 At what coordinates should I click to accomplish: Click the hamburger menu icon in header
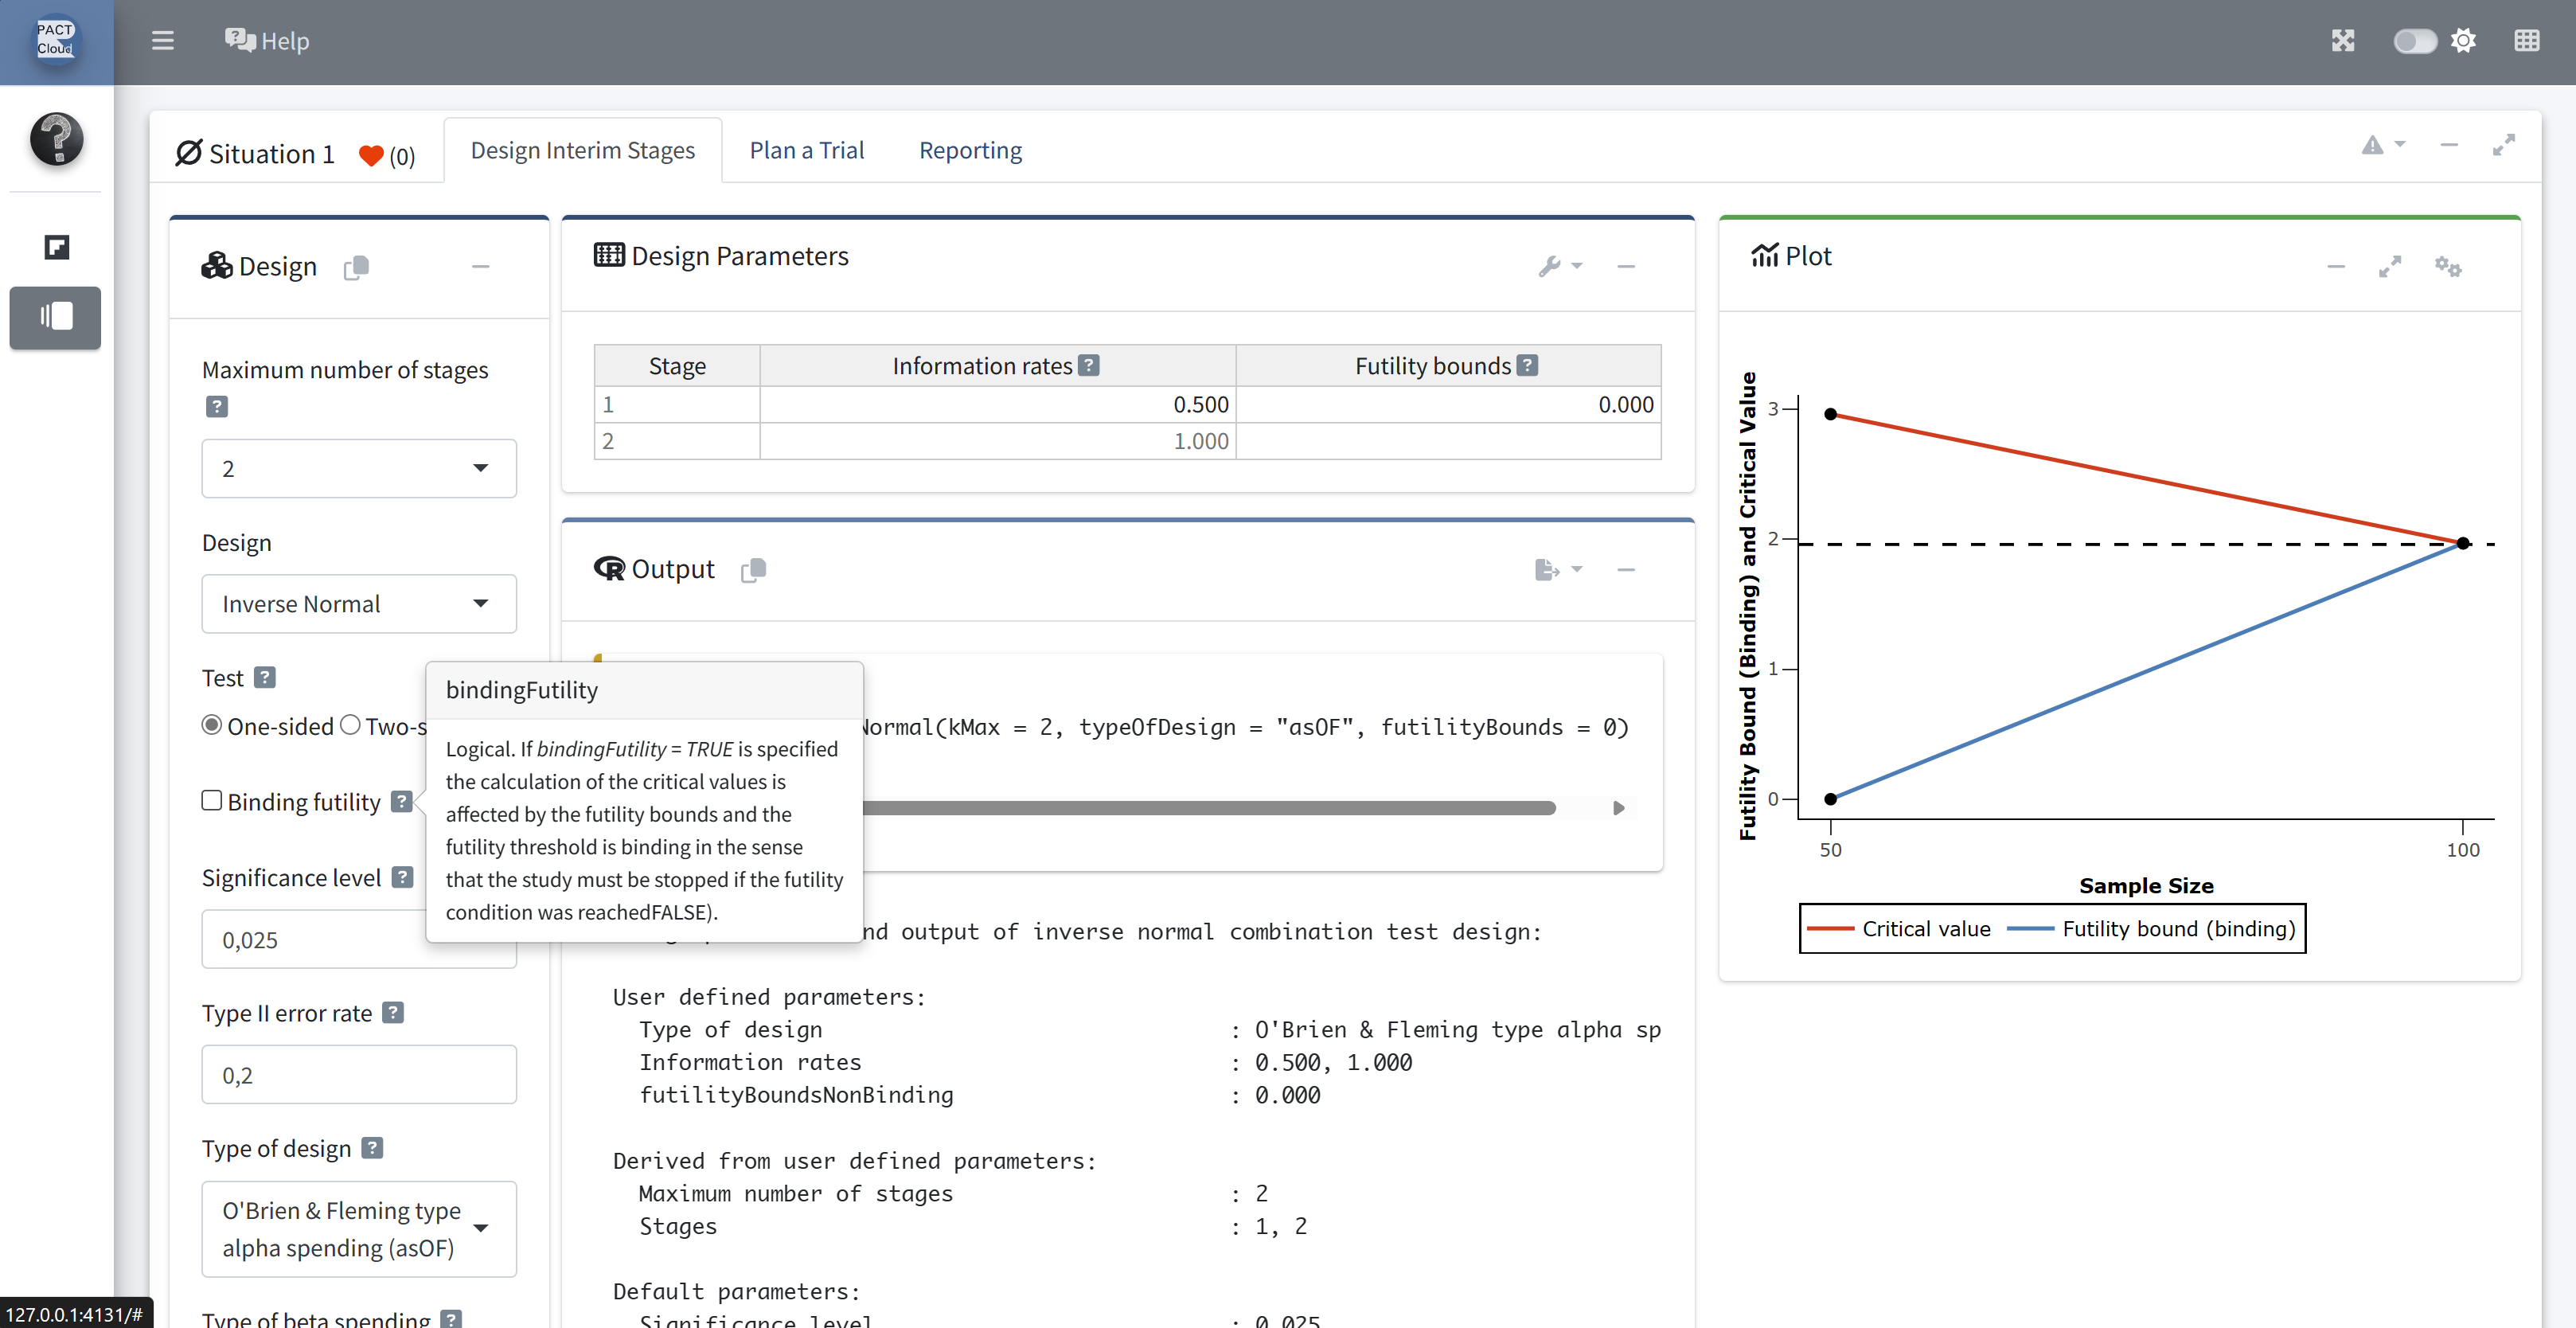[x=162, y=41]
